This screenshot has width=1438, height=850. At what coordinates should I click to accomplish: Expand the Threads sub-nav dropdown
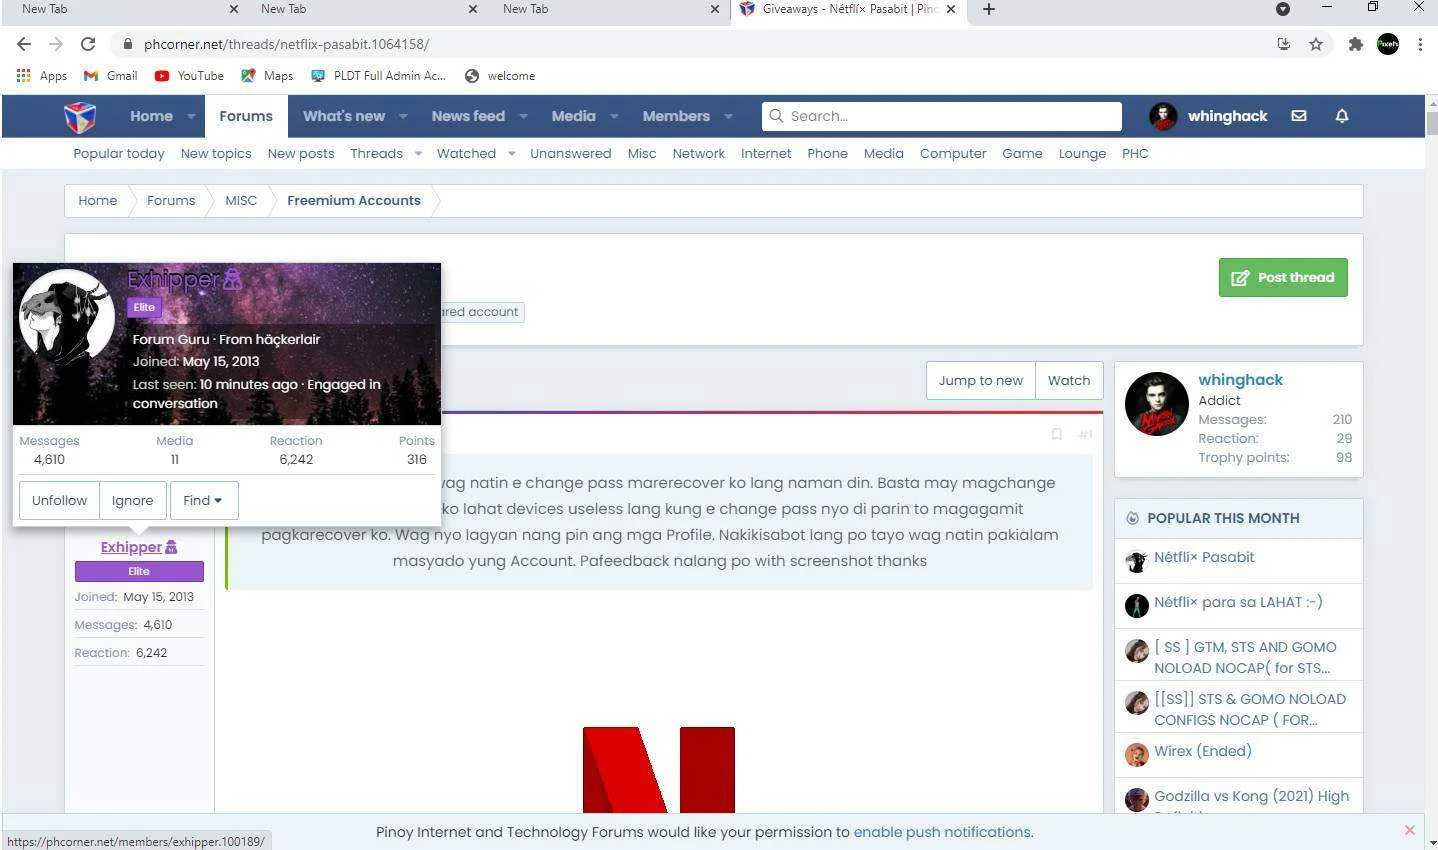click(418, 153)
